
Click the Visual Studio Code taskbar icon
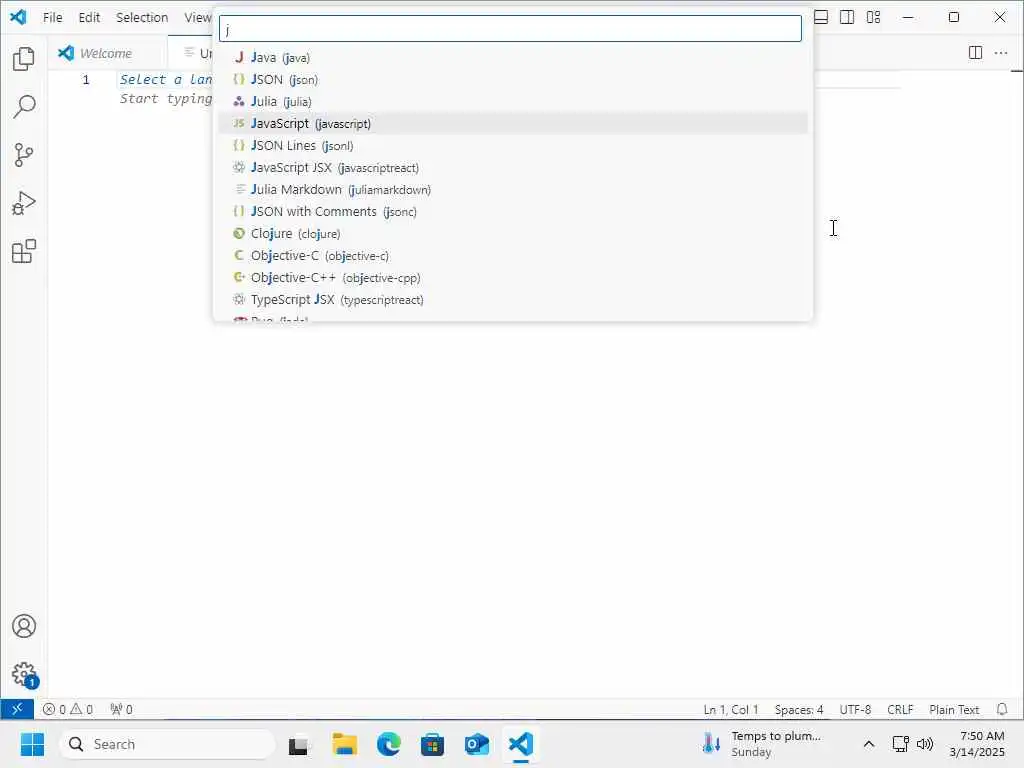pos(520,744)
